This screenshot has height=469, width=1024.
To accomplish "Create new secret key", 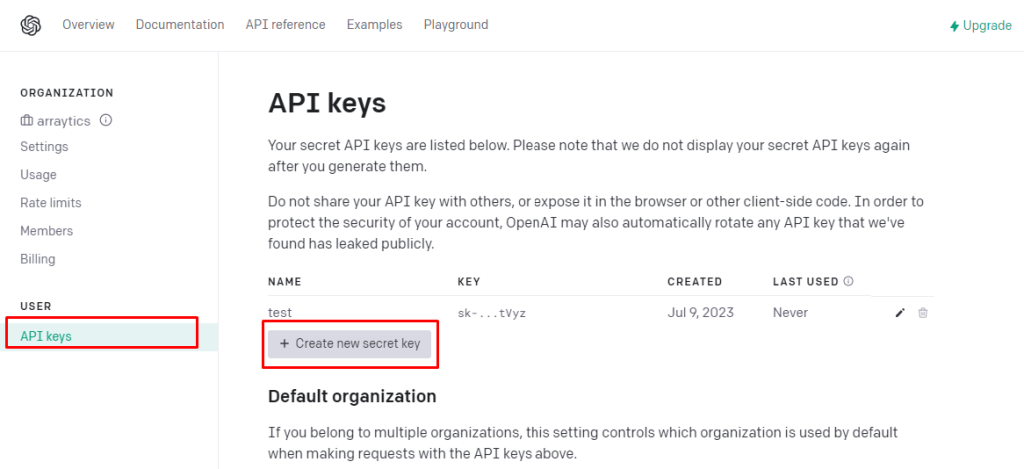I will click(x=349, y=344).
